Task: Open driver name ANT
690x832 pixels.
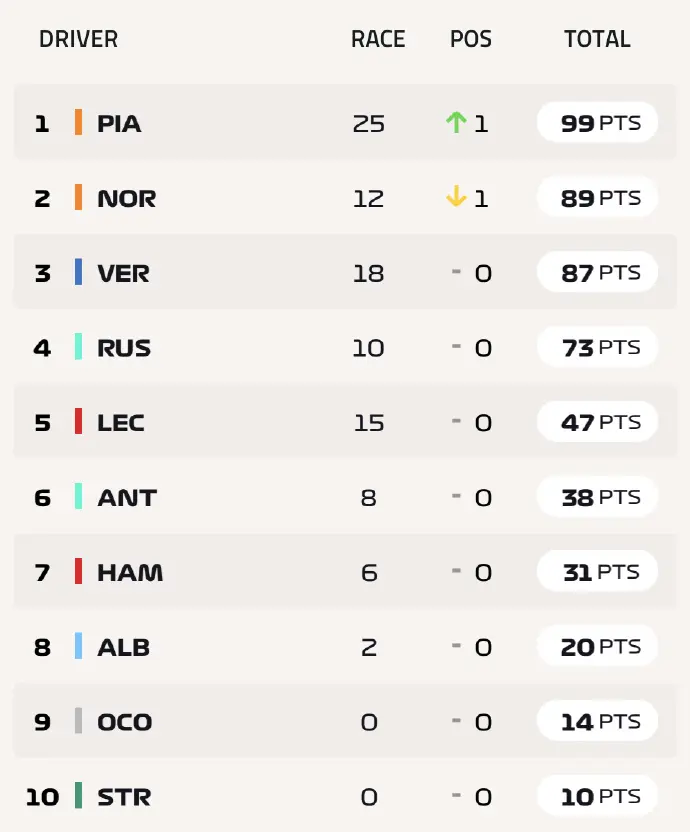Action: pyautogui.click(x=127, y=498)
